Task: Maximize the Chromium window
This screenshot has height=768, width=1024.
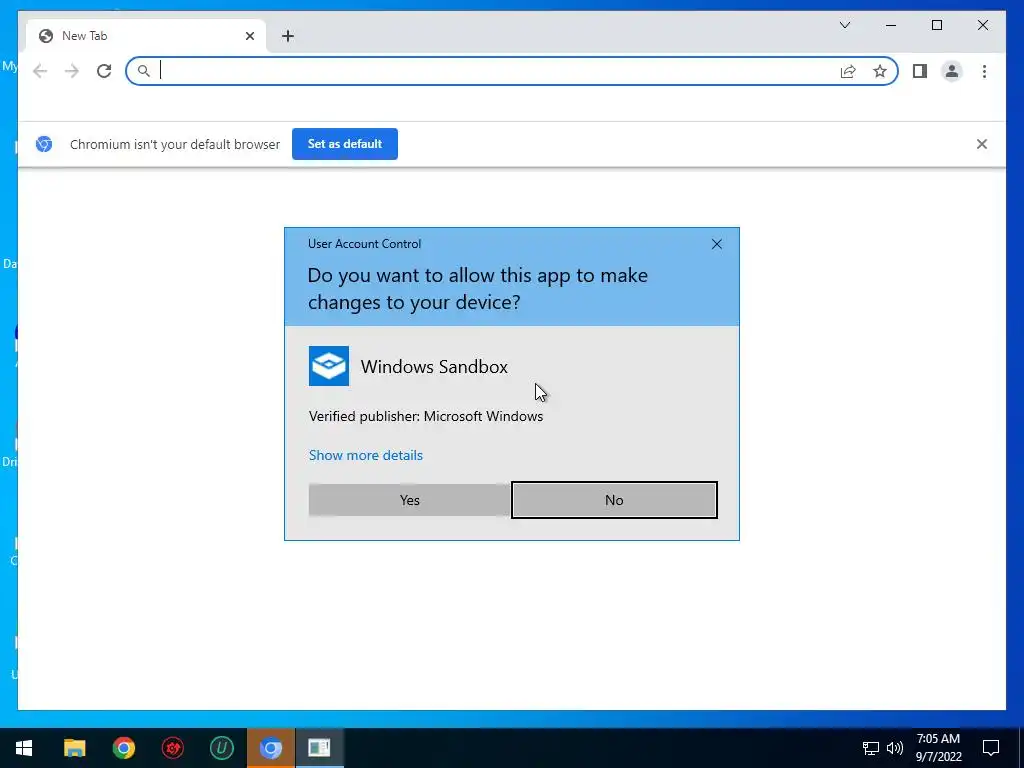Action: (x=936, y=25)
